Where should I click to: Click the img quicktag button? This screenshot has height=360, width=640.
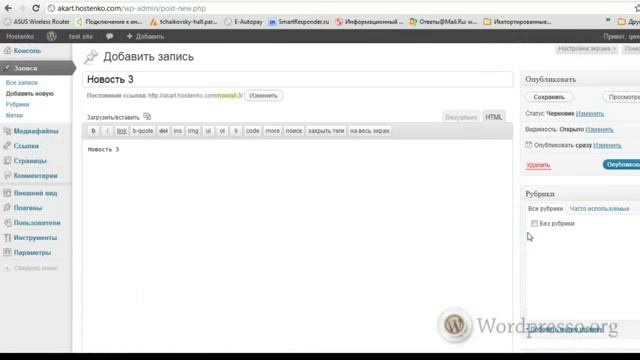[193, 131]
